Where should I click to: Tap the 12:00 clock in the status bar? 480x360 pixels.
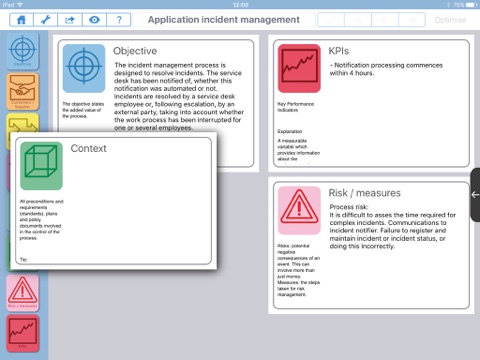pos(241,5)
